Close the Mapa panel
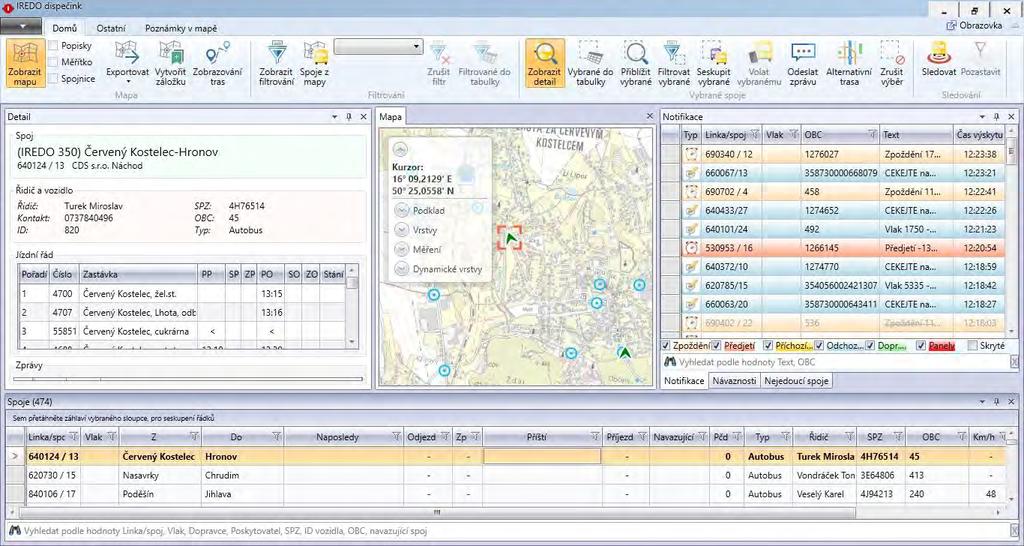Image resolution: width=1024 pixels, height=546 pixels. coord(649,116)
